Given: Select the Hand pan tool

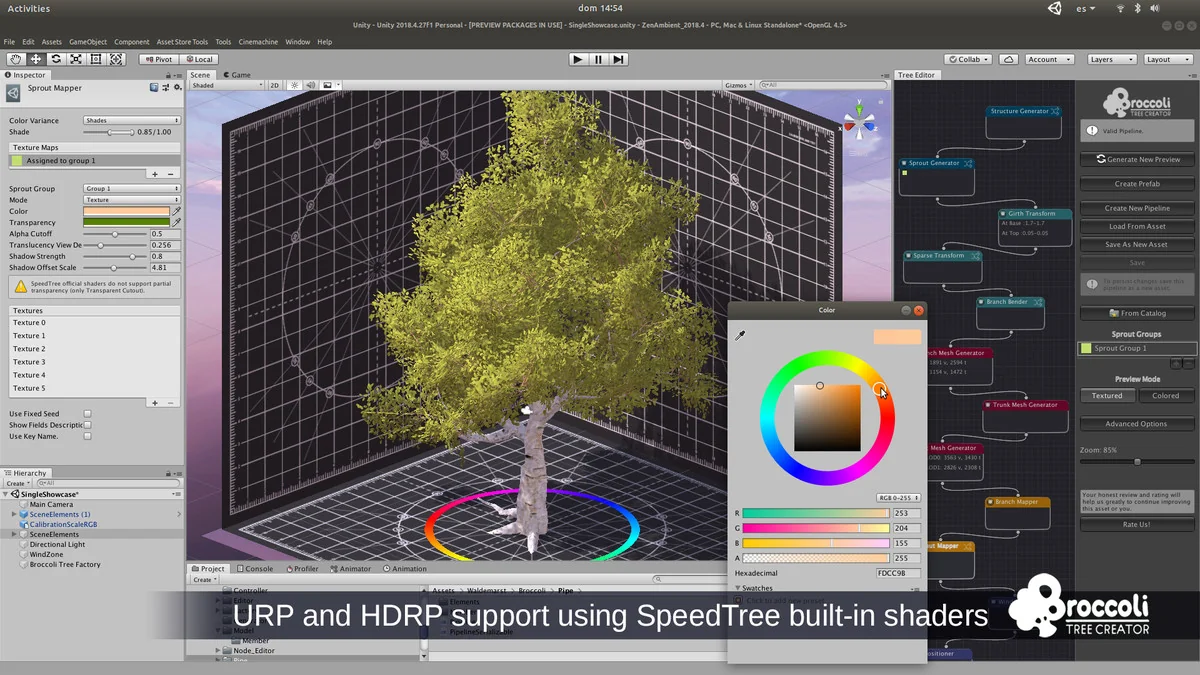Looking at the screenshot, I should (x=15, y=59).
